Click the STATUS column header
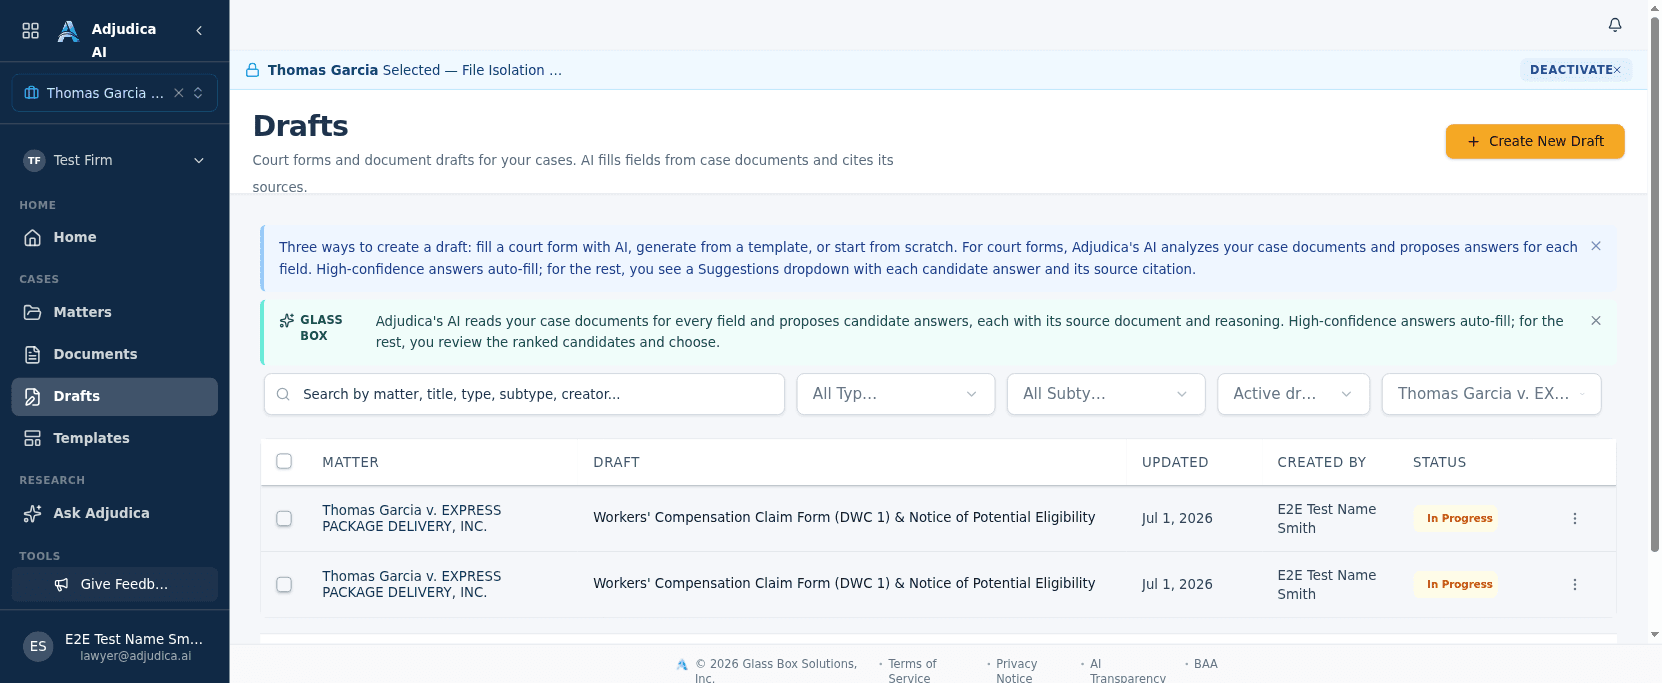 click(x=1439, y=462)
